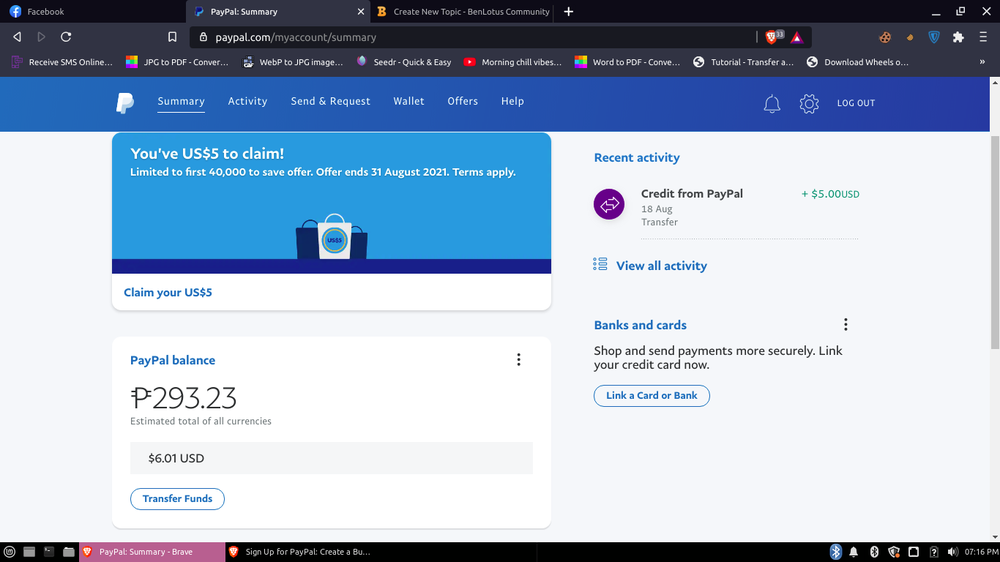
Task: Click the cookie extension icon
Action: click(885, 38)
